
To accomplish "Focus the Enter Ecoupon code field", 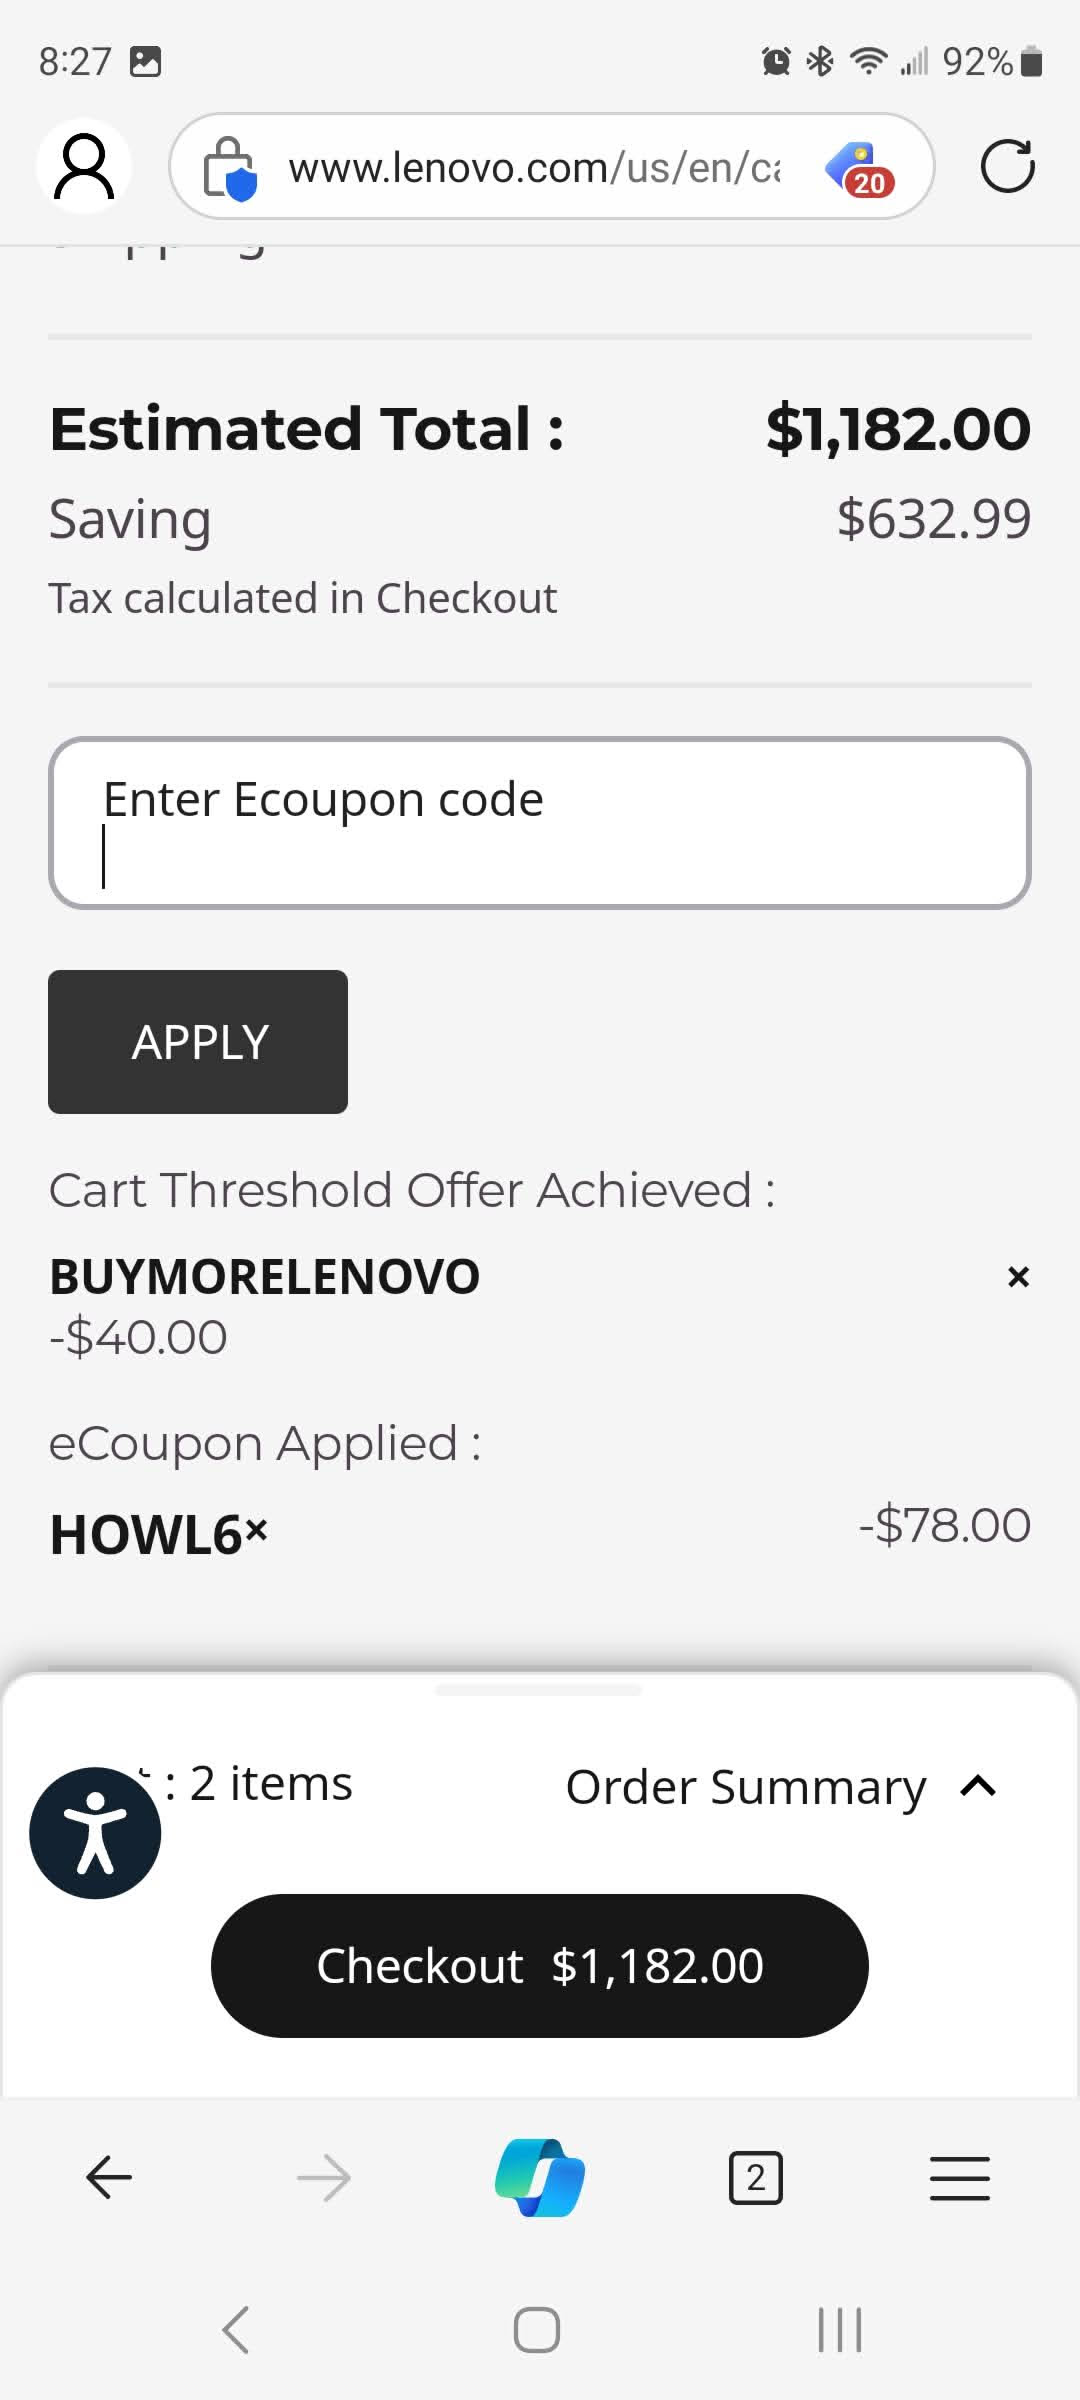I will 540,823.
